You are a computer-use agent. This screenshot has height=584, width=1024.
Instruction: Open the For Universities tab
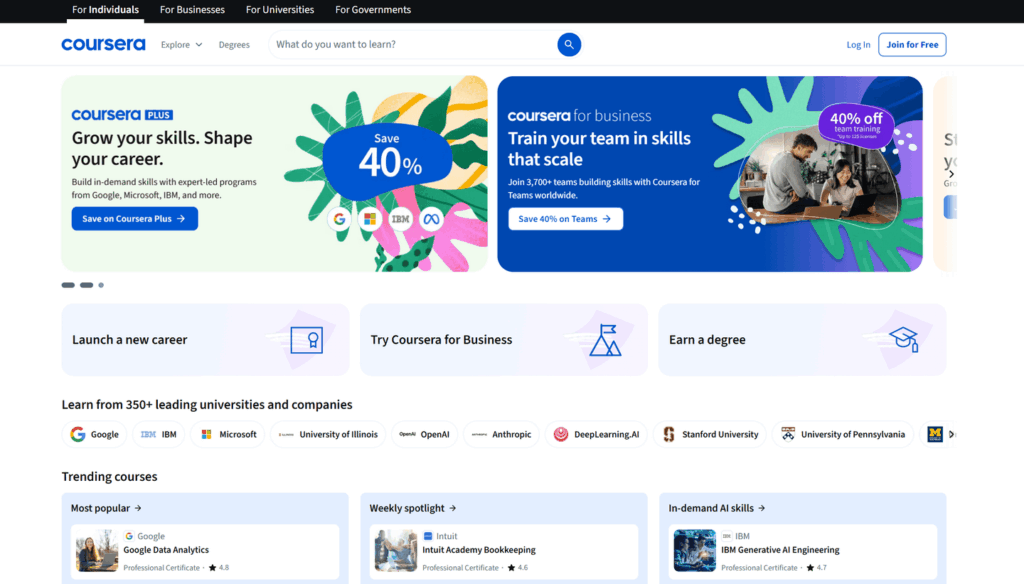280,10
